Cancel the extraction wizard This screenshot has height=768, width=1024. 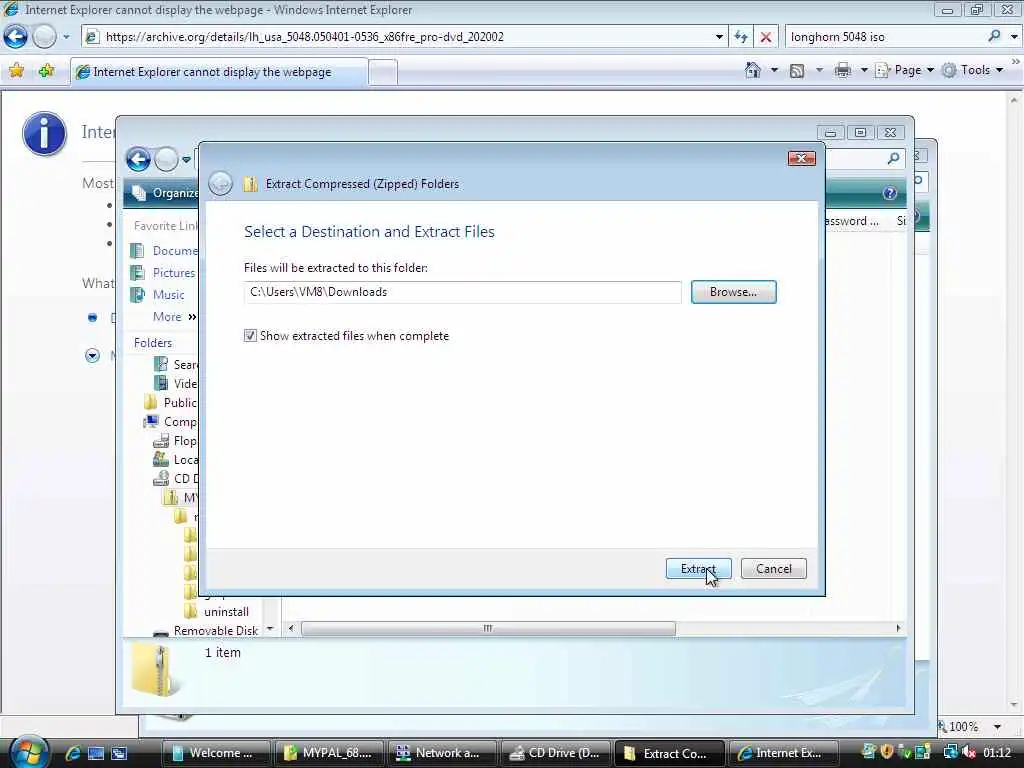[773, 569]
